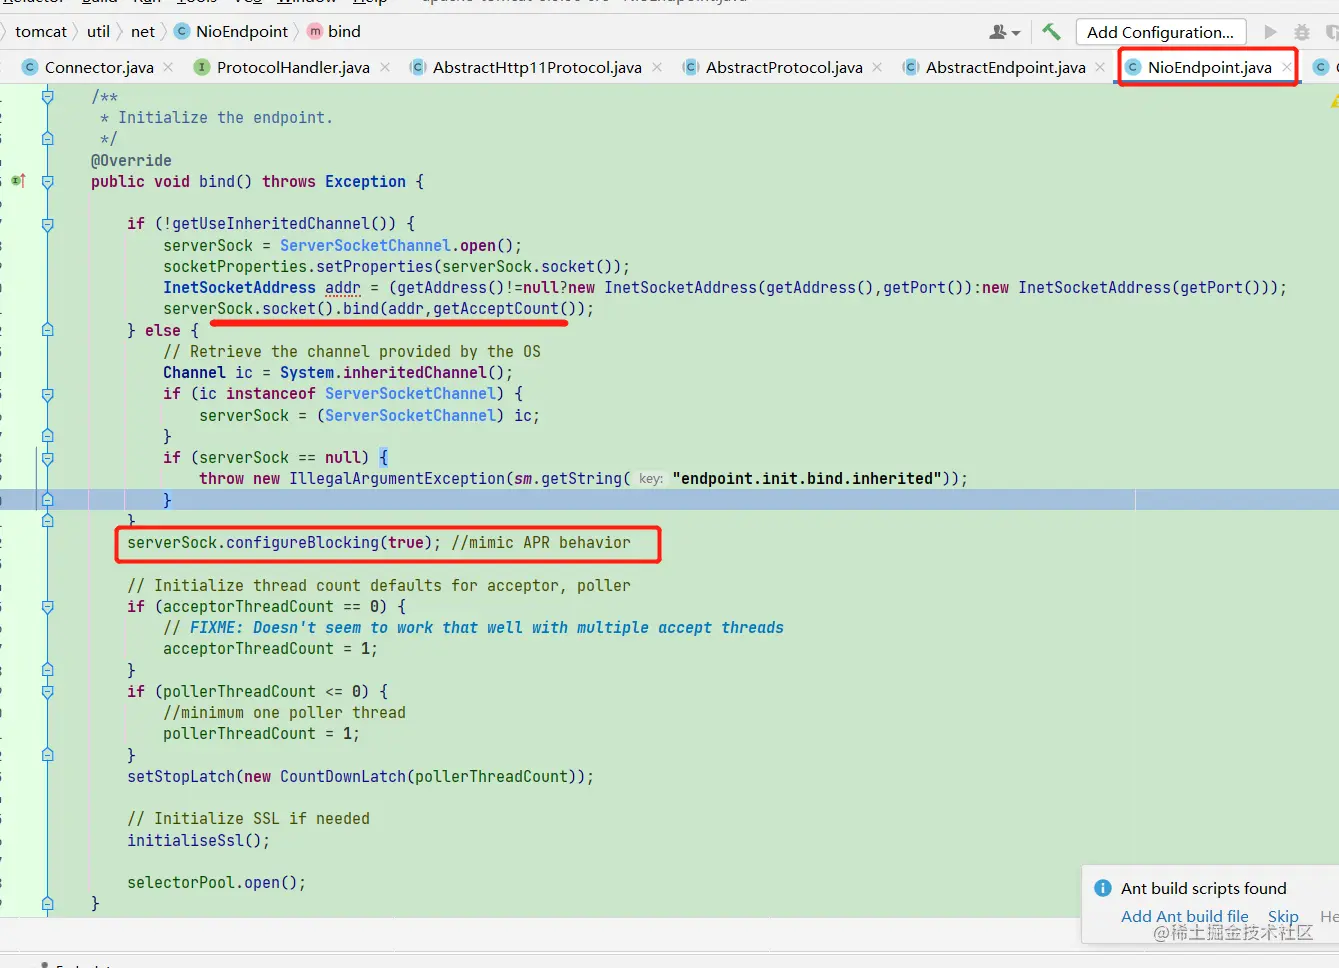Click the socketProperties.setProperties call
This screenshot has height=968, width=1339.
click(x=396, y=266)
